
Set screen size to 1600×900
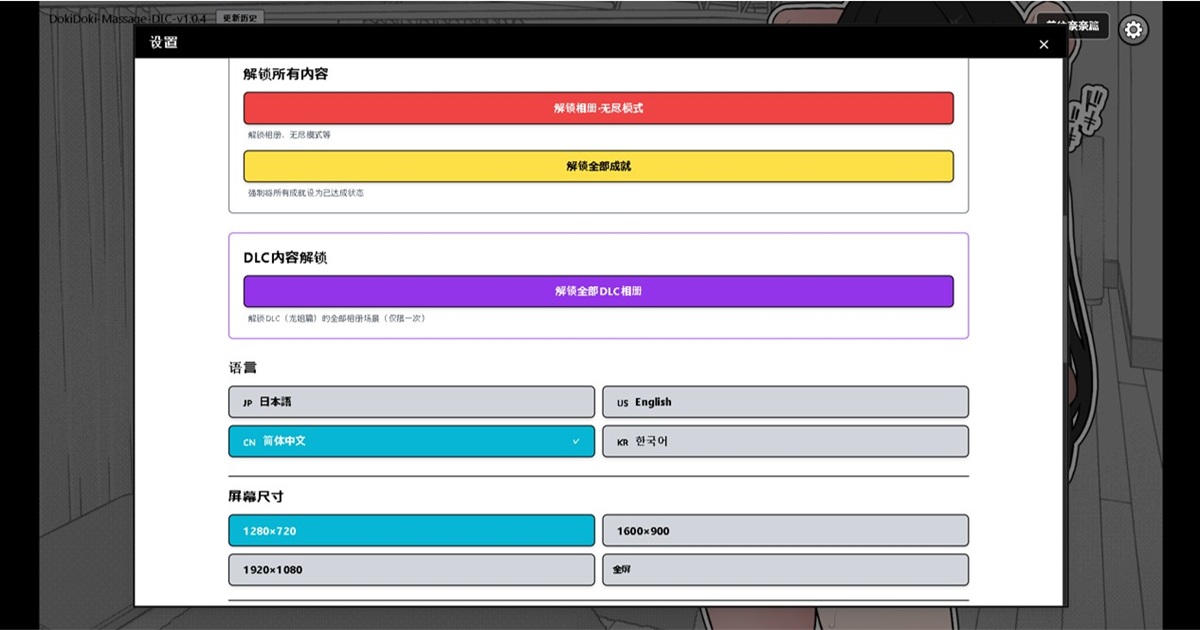[785, 530]
